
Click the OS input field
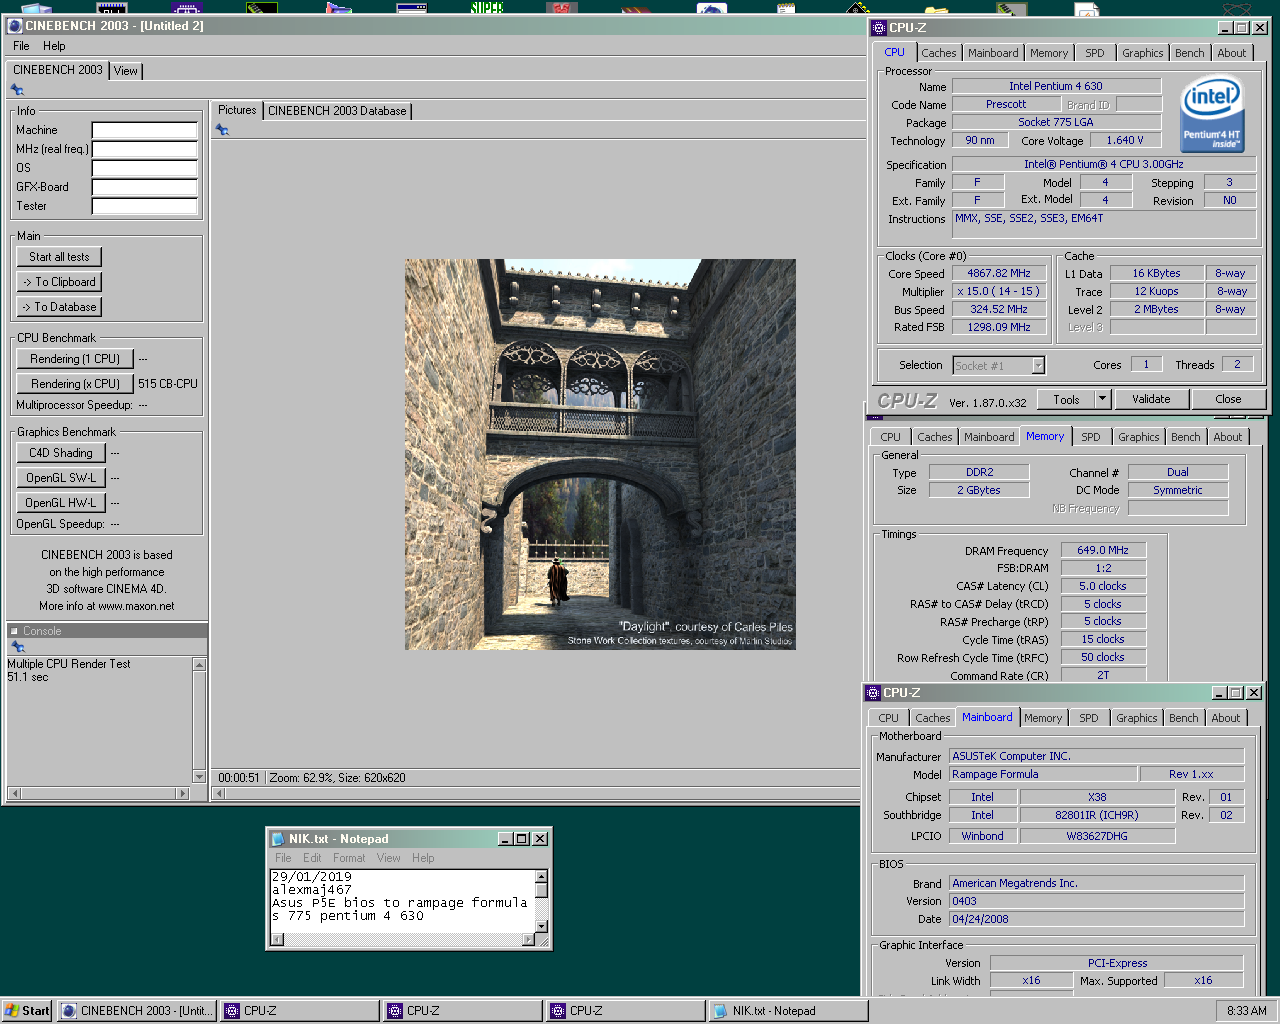[x=145, y=168]
